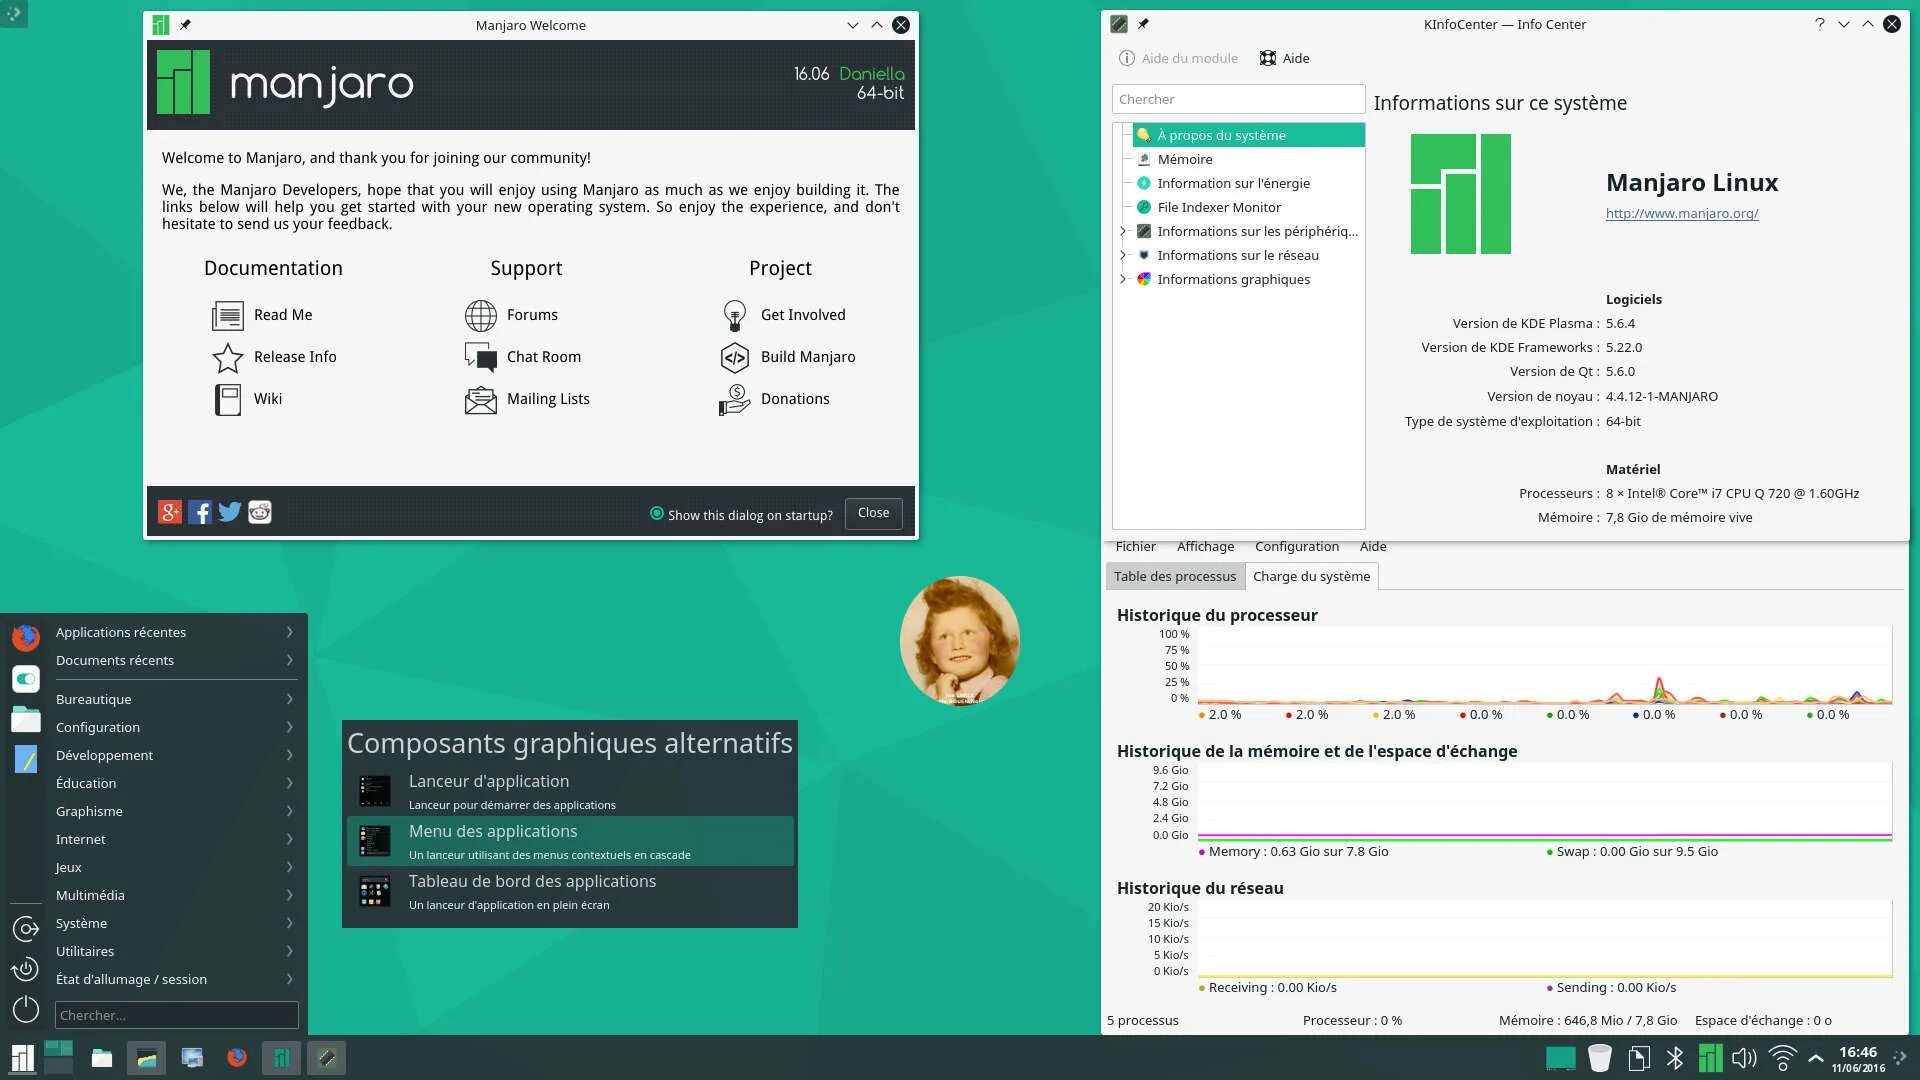The height and width of the screenshot is (1080, 1920).
Task: Close the Manjaro Welcome dialog via Close button
Action: click(x=873, y=513)
